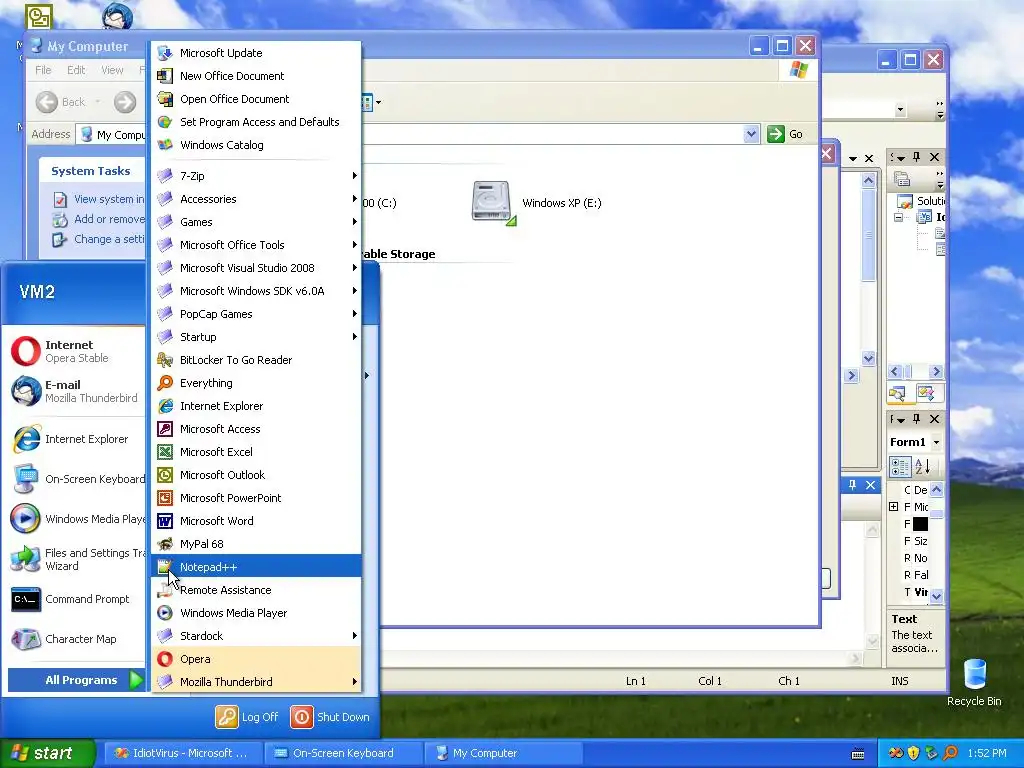Start Microsoft Word
Viewport: 1024px width, 768px height.
pyautogui.click(x=256, y=520)
